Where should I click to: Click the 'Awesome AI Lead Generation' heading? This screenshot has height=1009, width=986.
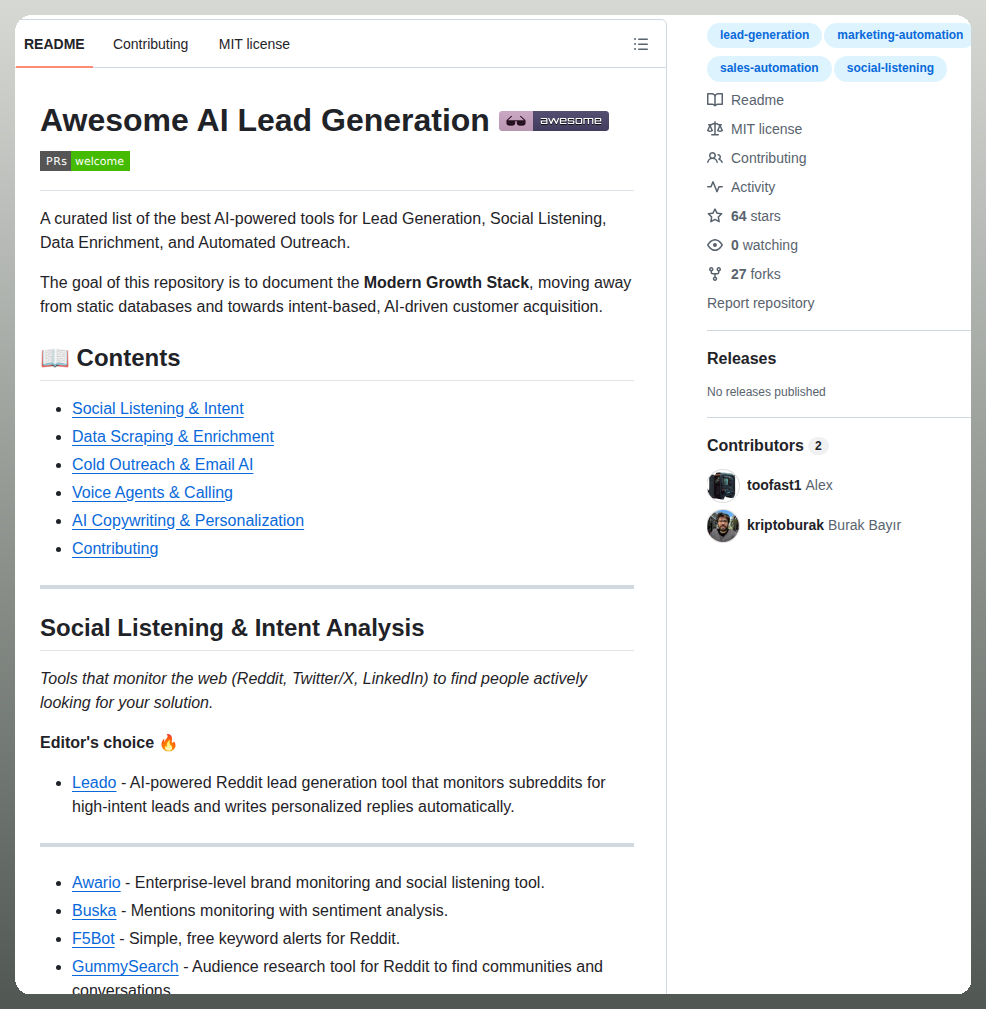coord(265,120)
